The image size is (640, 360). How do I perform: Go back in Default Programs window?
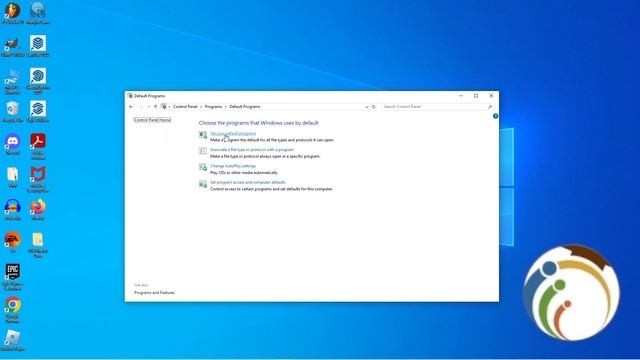click(131, 107)
